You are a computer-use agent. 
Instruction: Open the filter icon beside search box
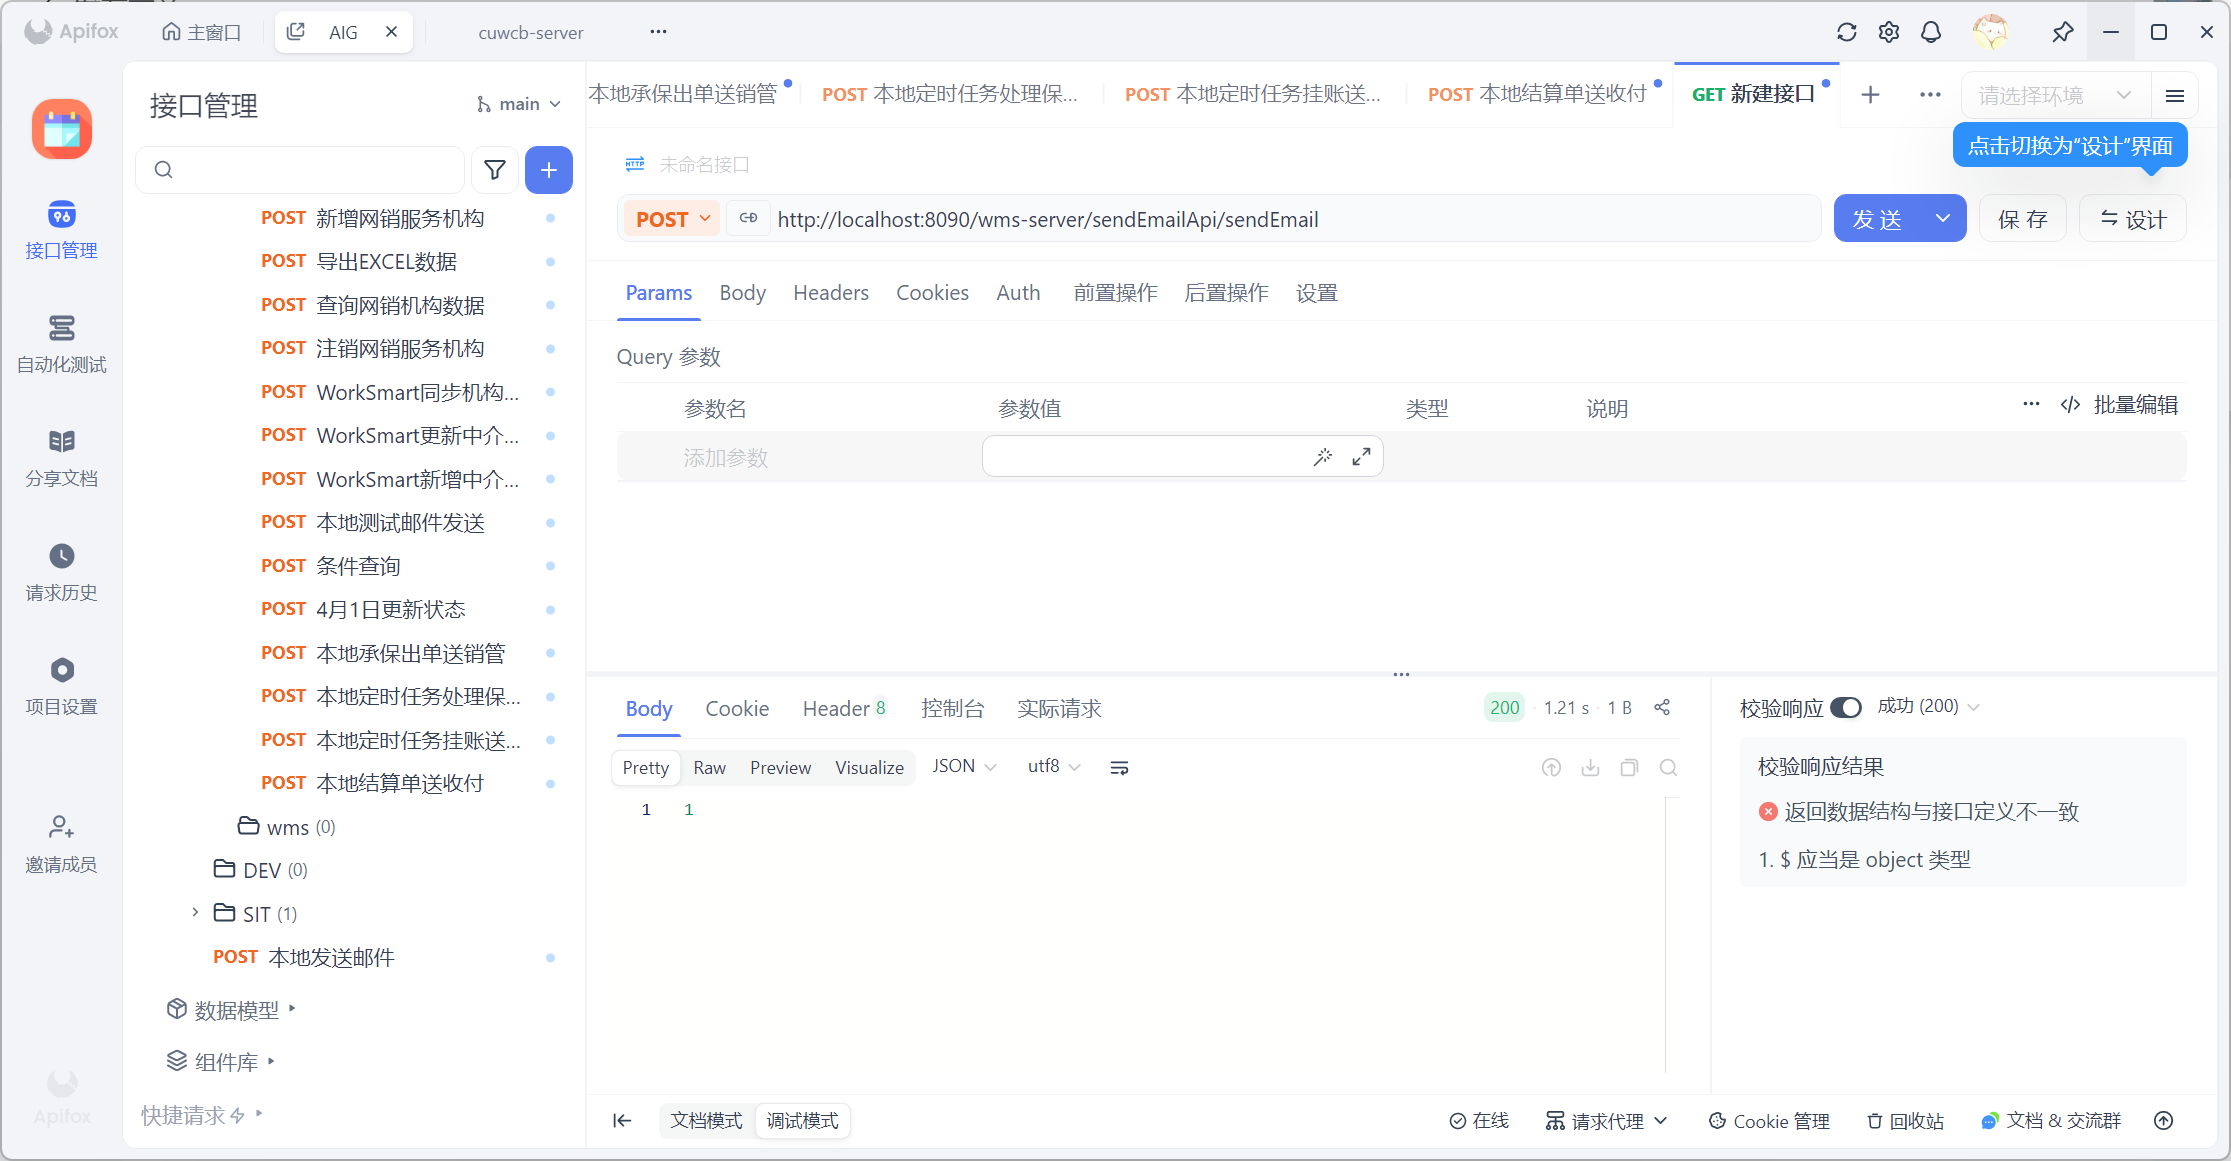click(495, 170)
